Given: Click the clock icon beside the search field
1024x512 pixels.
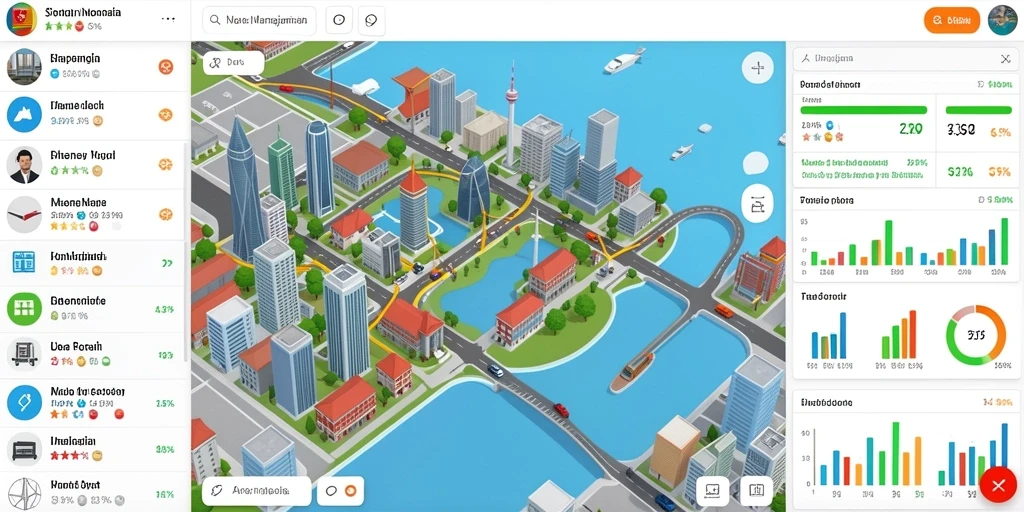Looking at the screenshot, I should pos(338,20).
